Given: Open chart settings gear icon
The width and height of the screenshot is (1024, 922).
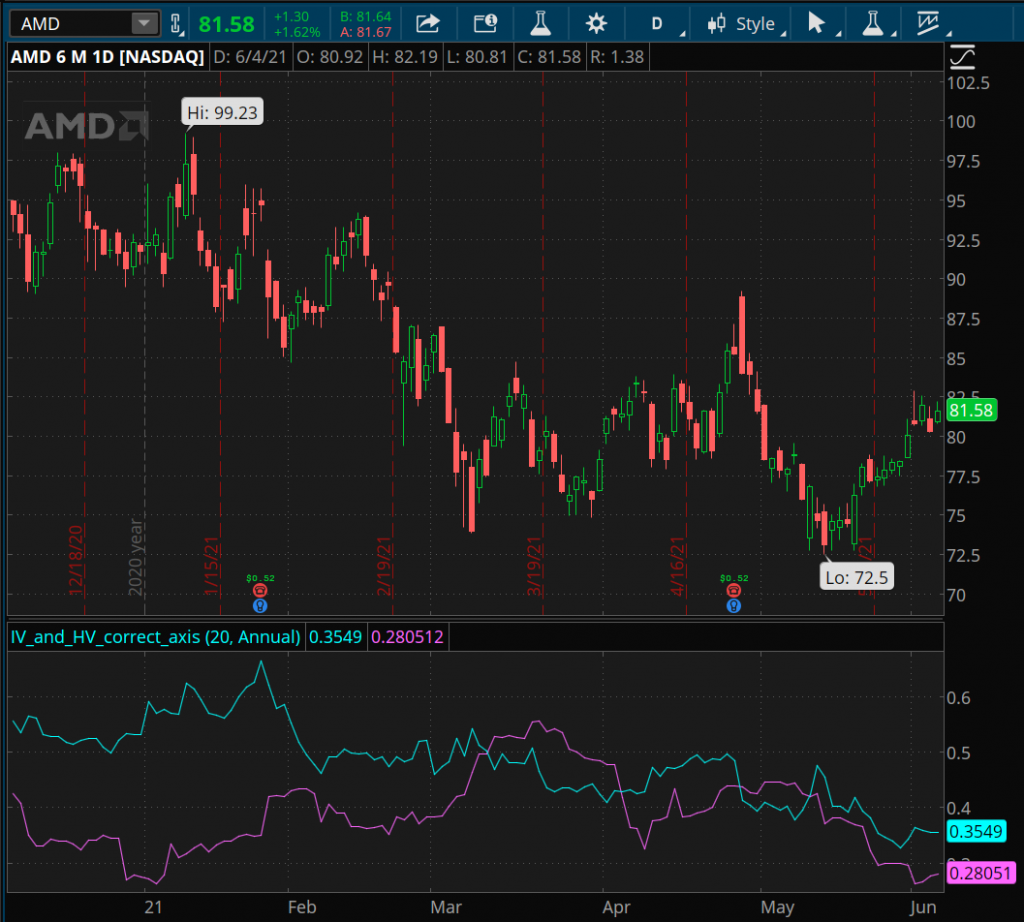Looking at the screenshot, I should tap(596, 24).
